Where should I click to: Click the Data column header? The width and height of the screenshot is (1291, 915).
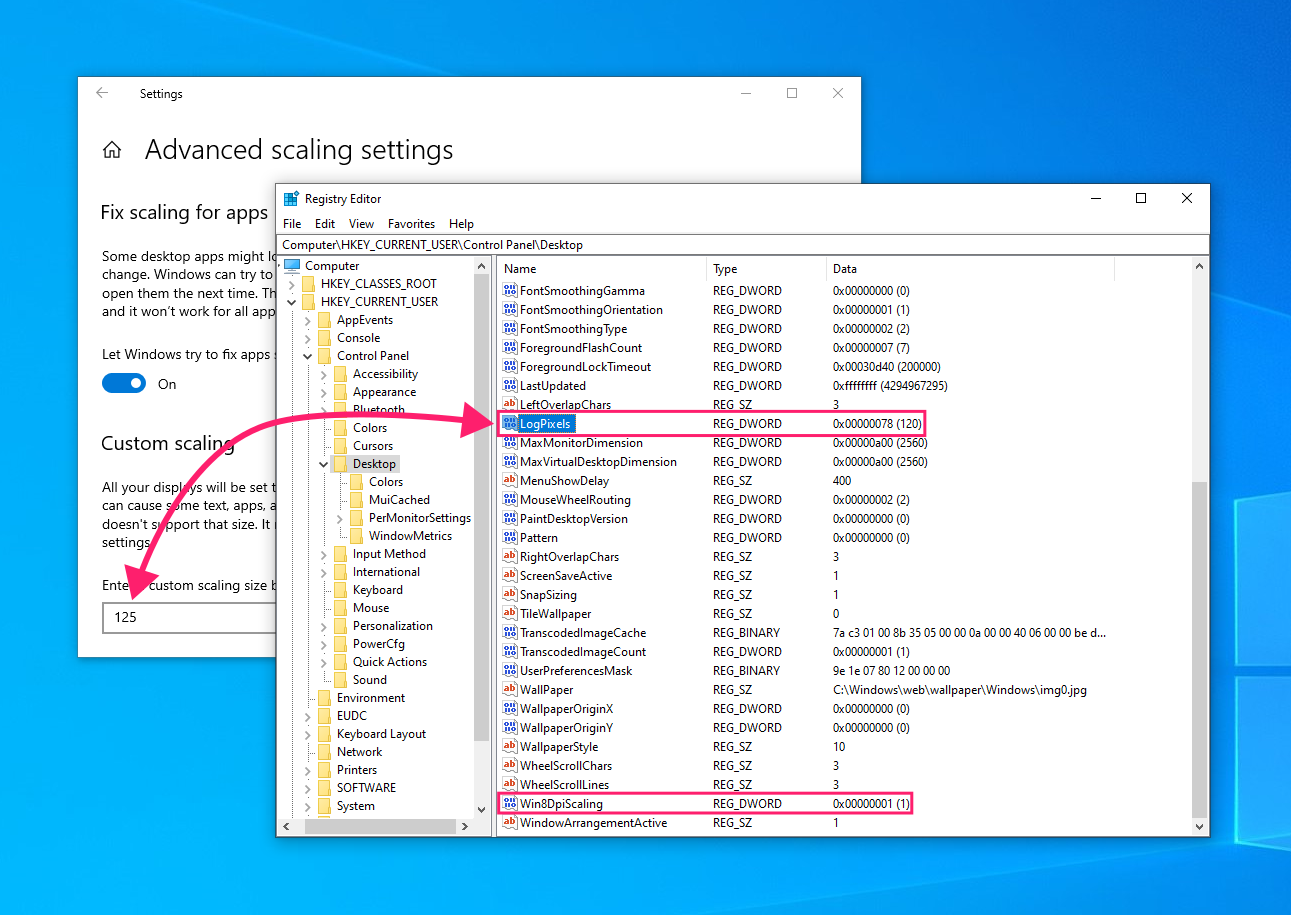click(970, 269)
